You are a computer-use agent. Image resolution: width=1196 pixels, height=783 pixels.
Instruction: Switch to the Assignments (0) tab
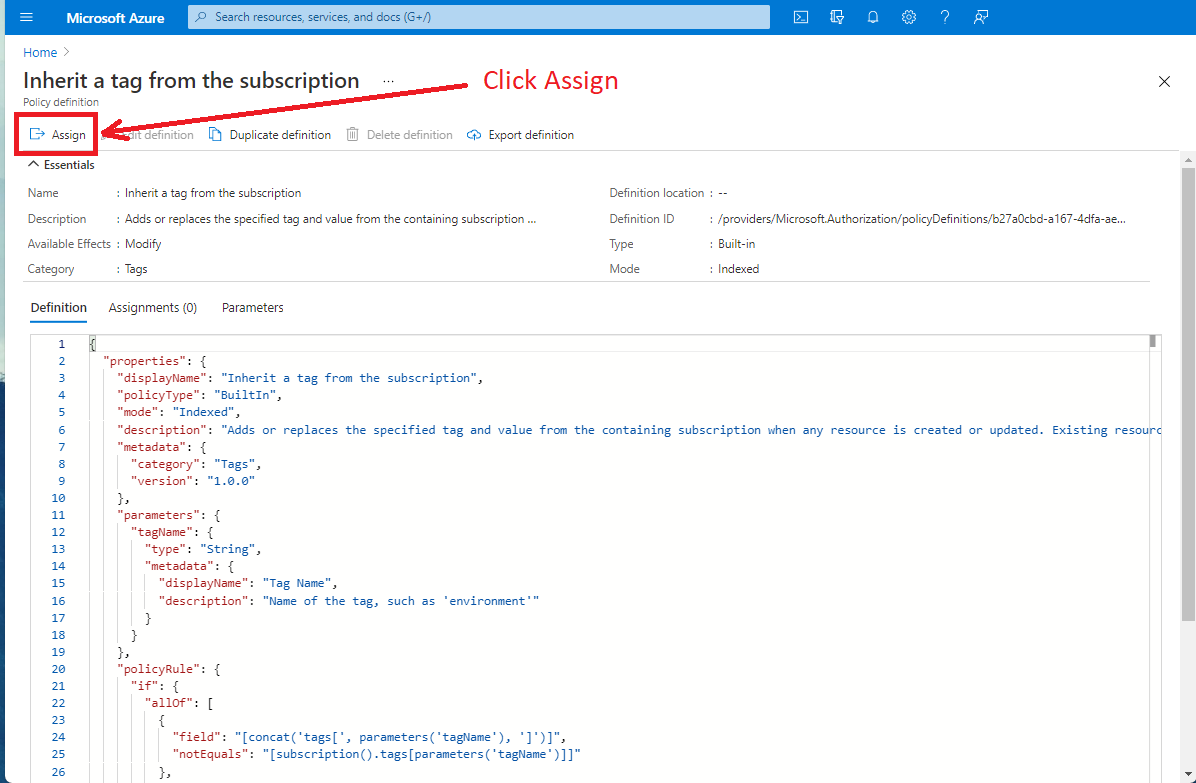tap(153, 308)
